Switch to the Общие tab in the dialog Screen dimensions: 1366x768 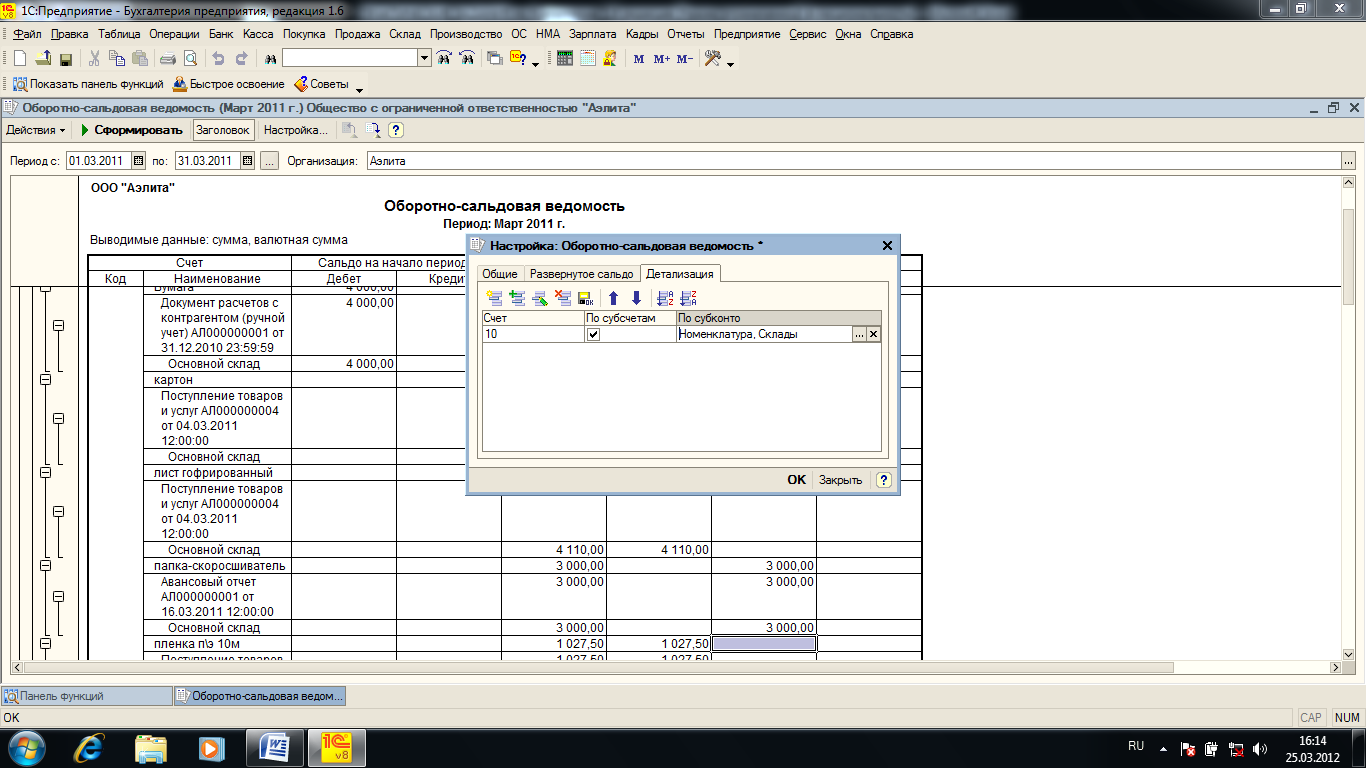pos(500,274)
